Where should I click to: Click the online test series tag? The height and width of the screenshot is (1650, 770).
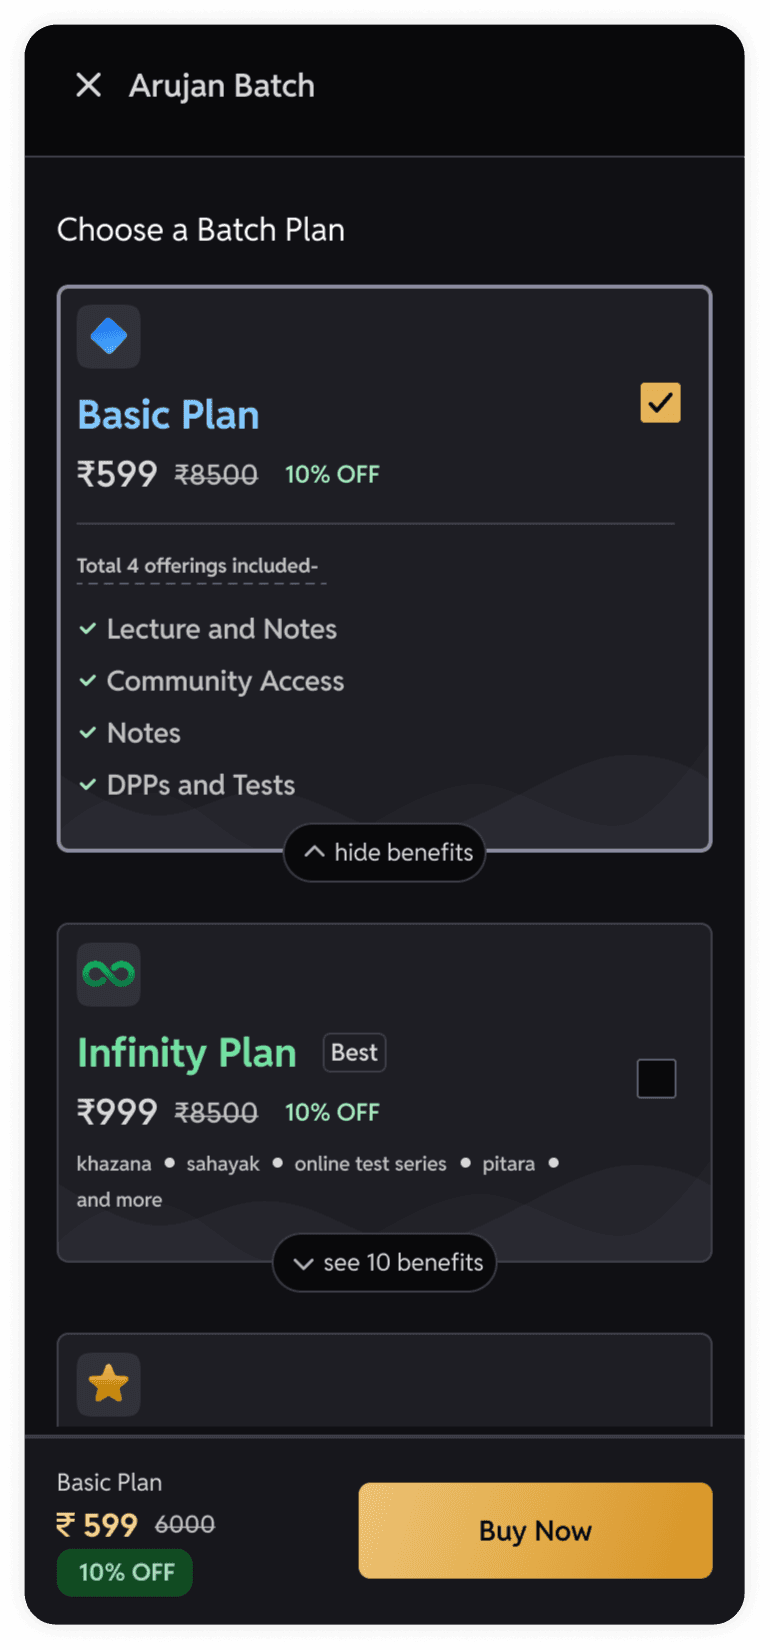tap(370, 1164)
